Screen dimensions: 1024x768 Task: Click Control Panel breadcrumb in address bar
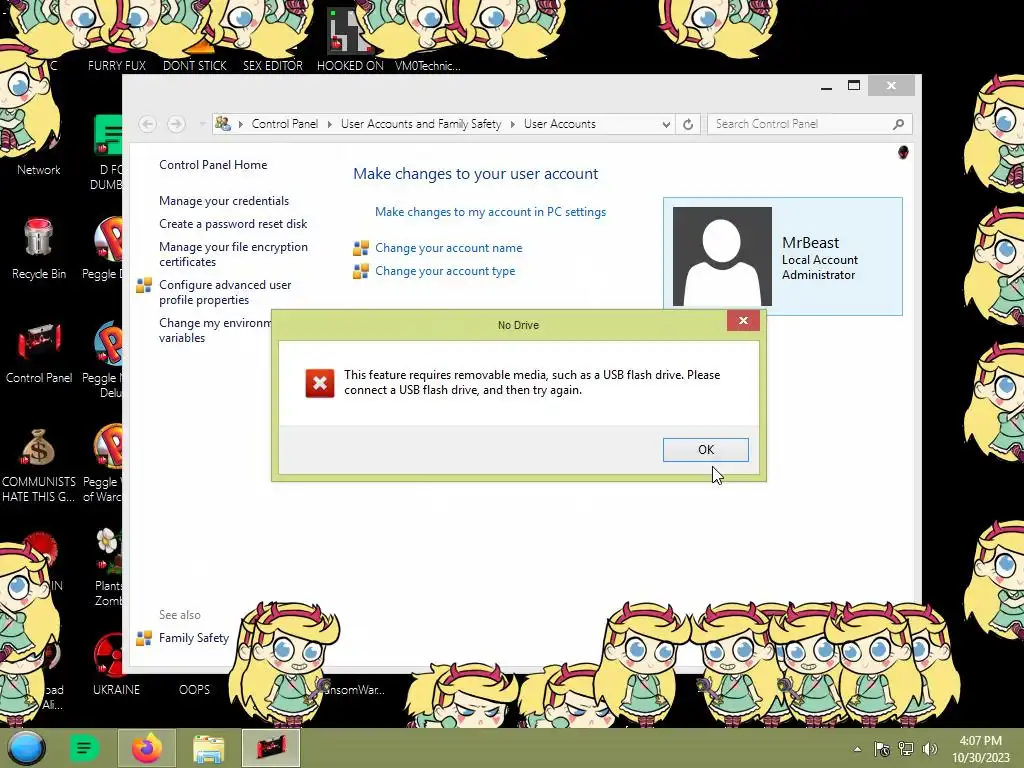(284, 124)
